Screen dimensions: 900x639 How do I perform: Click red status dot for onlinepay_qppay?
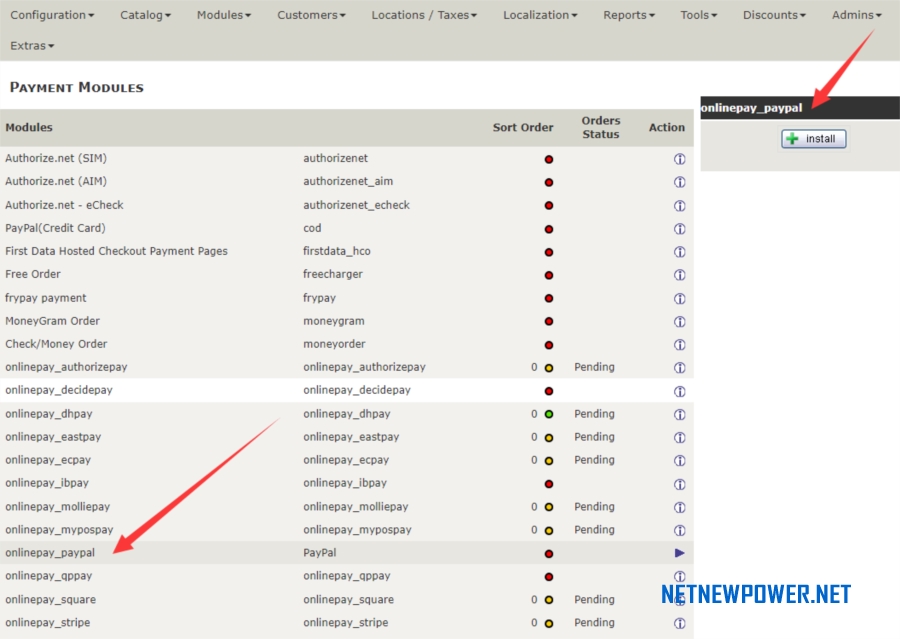[x=549, y=576]
